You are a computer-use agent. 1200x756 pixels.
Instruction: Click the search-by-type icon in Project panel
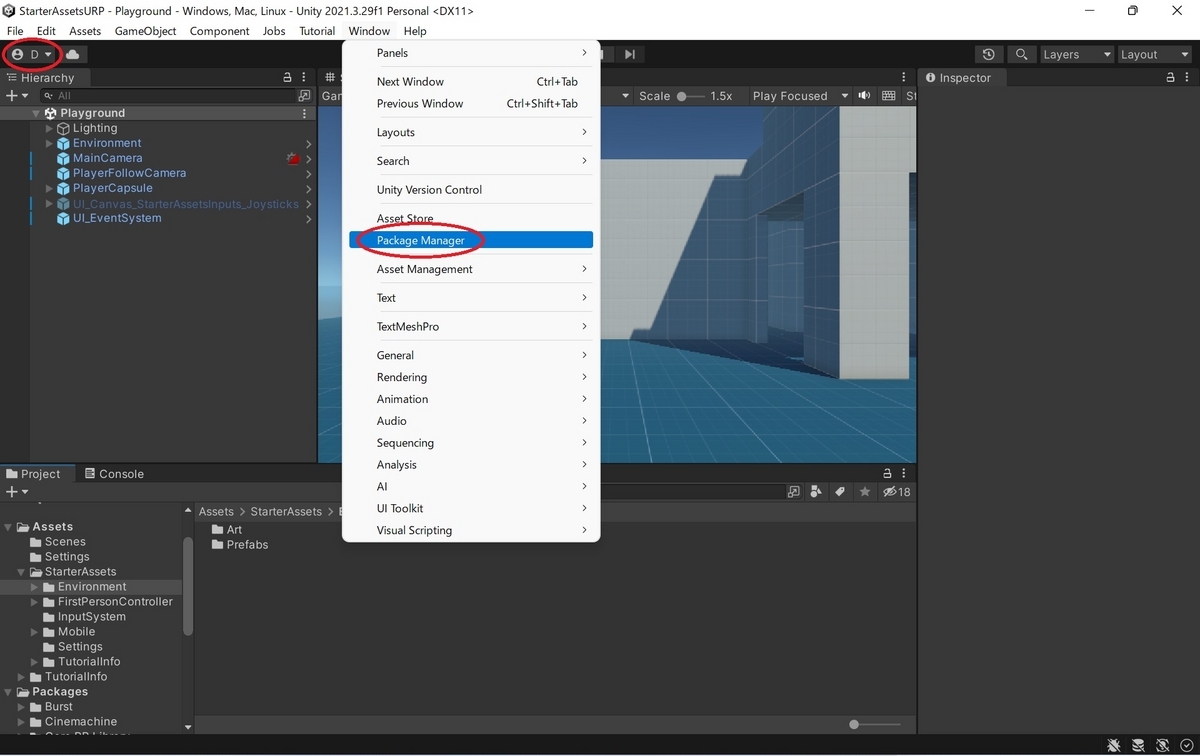tap(815, 492)
